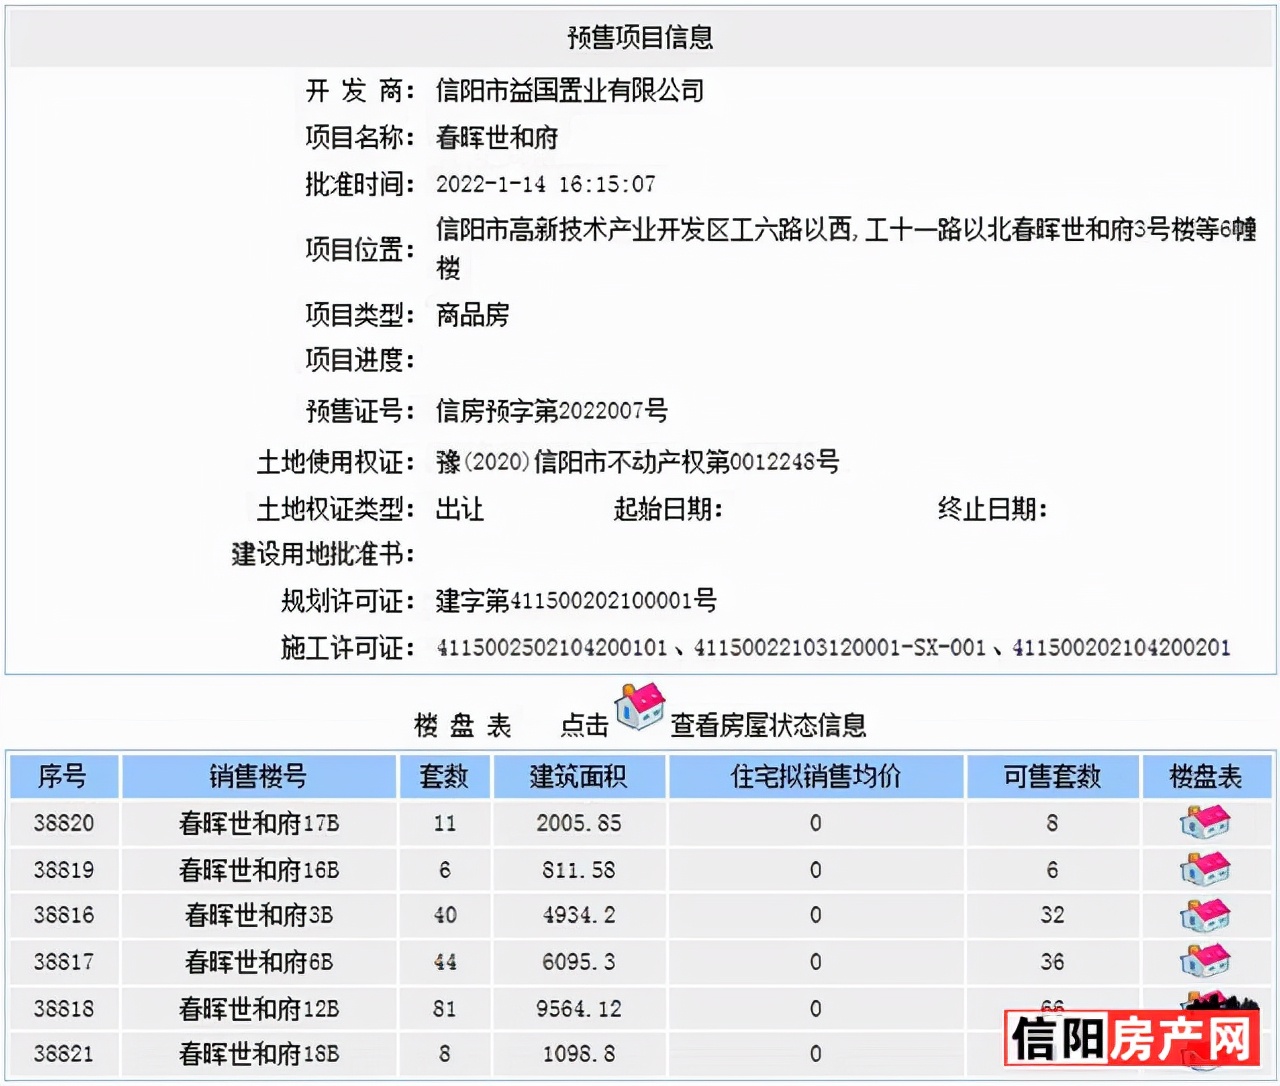Click unit count 81 in 12B row
The image size is (1280, 1086).
click(x=445, y=1009)
